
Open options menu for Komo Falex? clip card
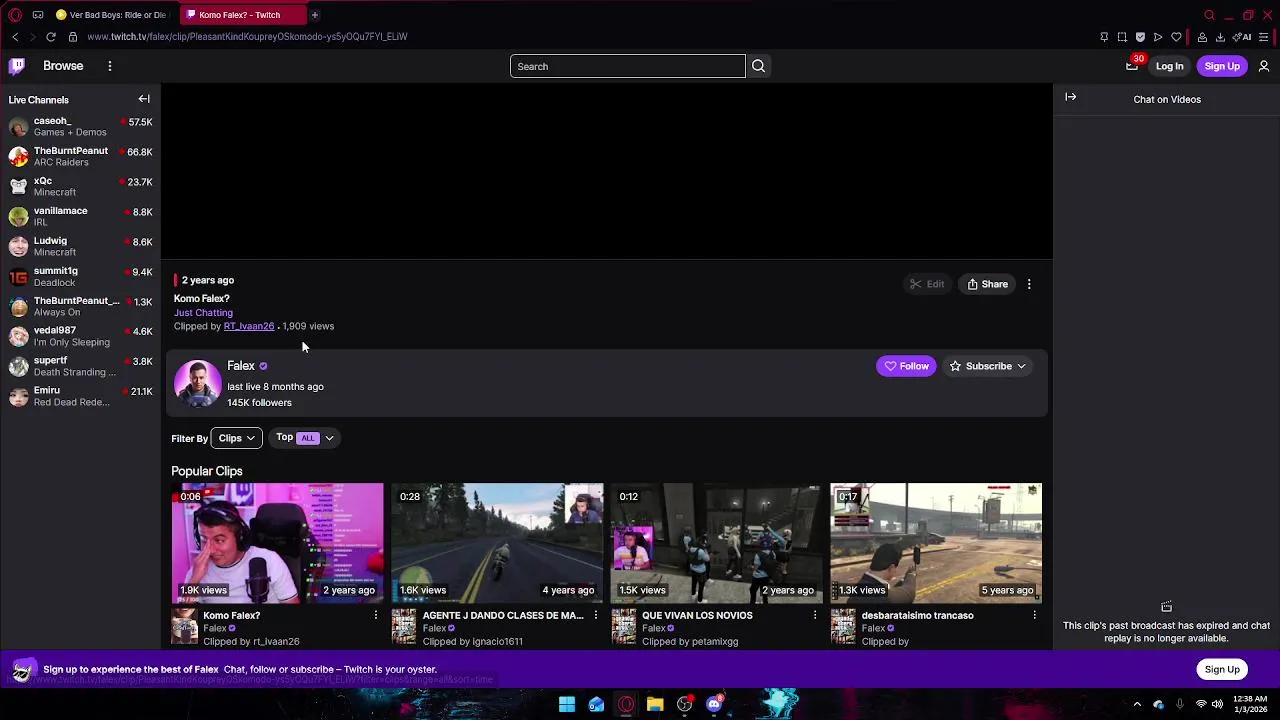click(376, 616)
